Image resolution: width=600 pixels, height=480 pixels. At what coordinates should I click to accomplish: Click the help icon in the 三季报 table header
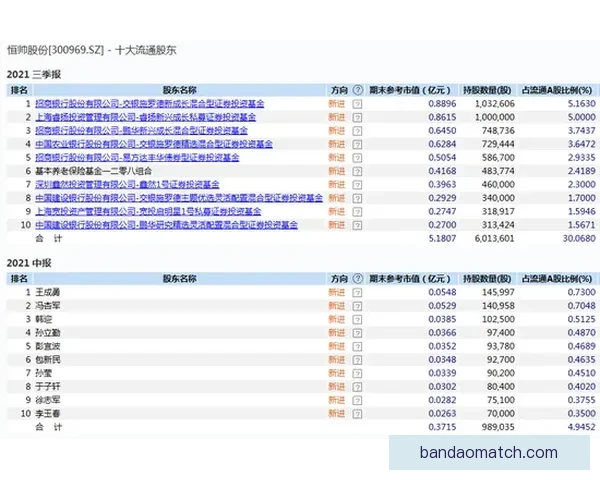click(x=357, y=90)
